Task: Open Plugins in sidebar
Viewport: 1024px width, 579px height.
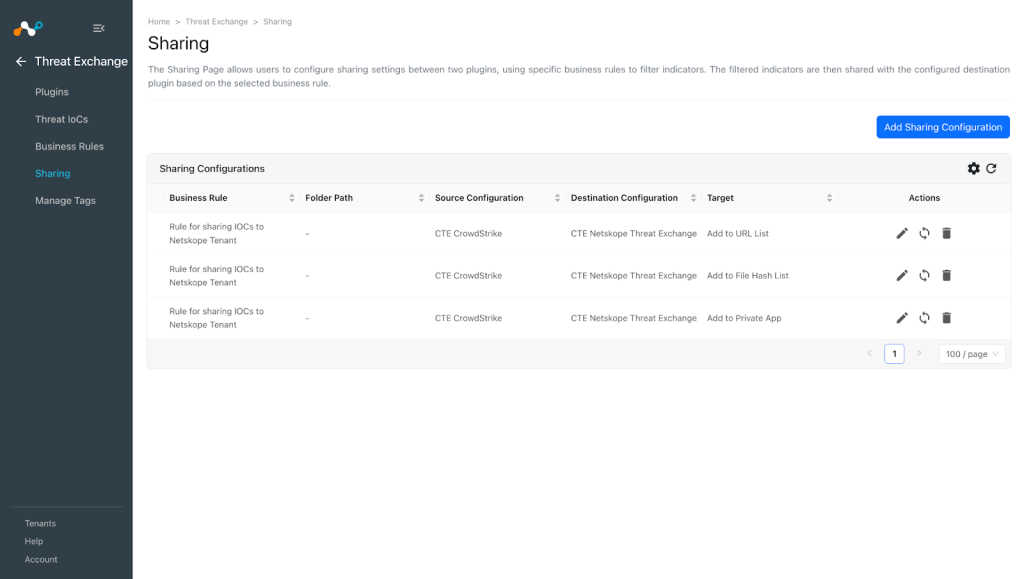Action: (x=52, y=92)
